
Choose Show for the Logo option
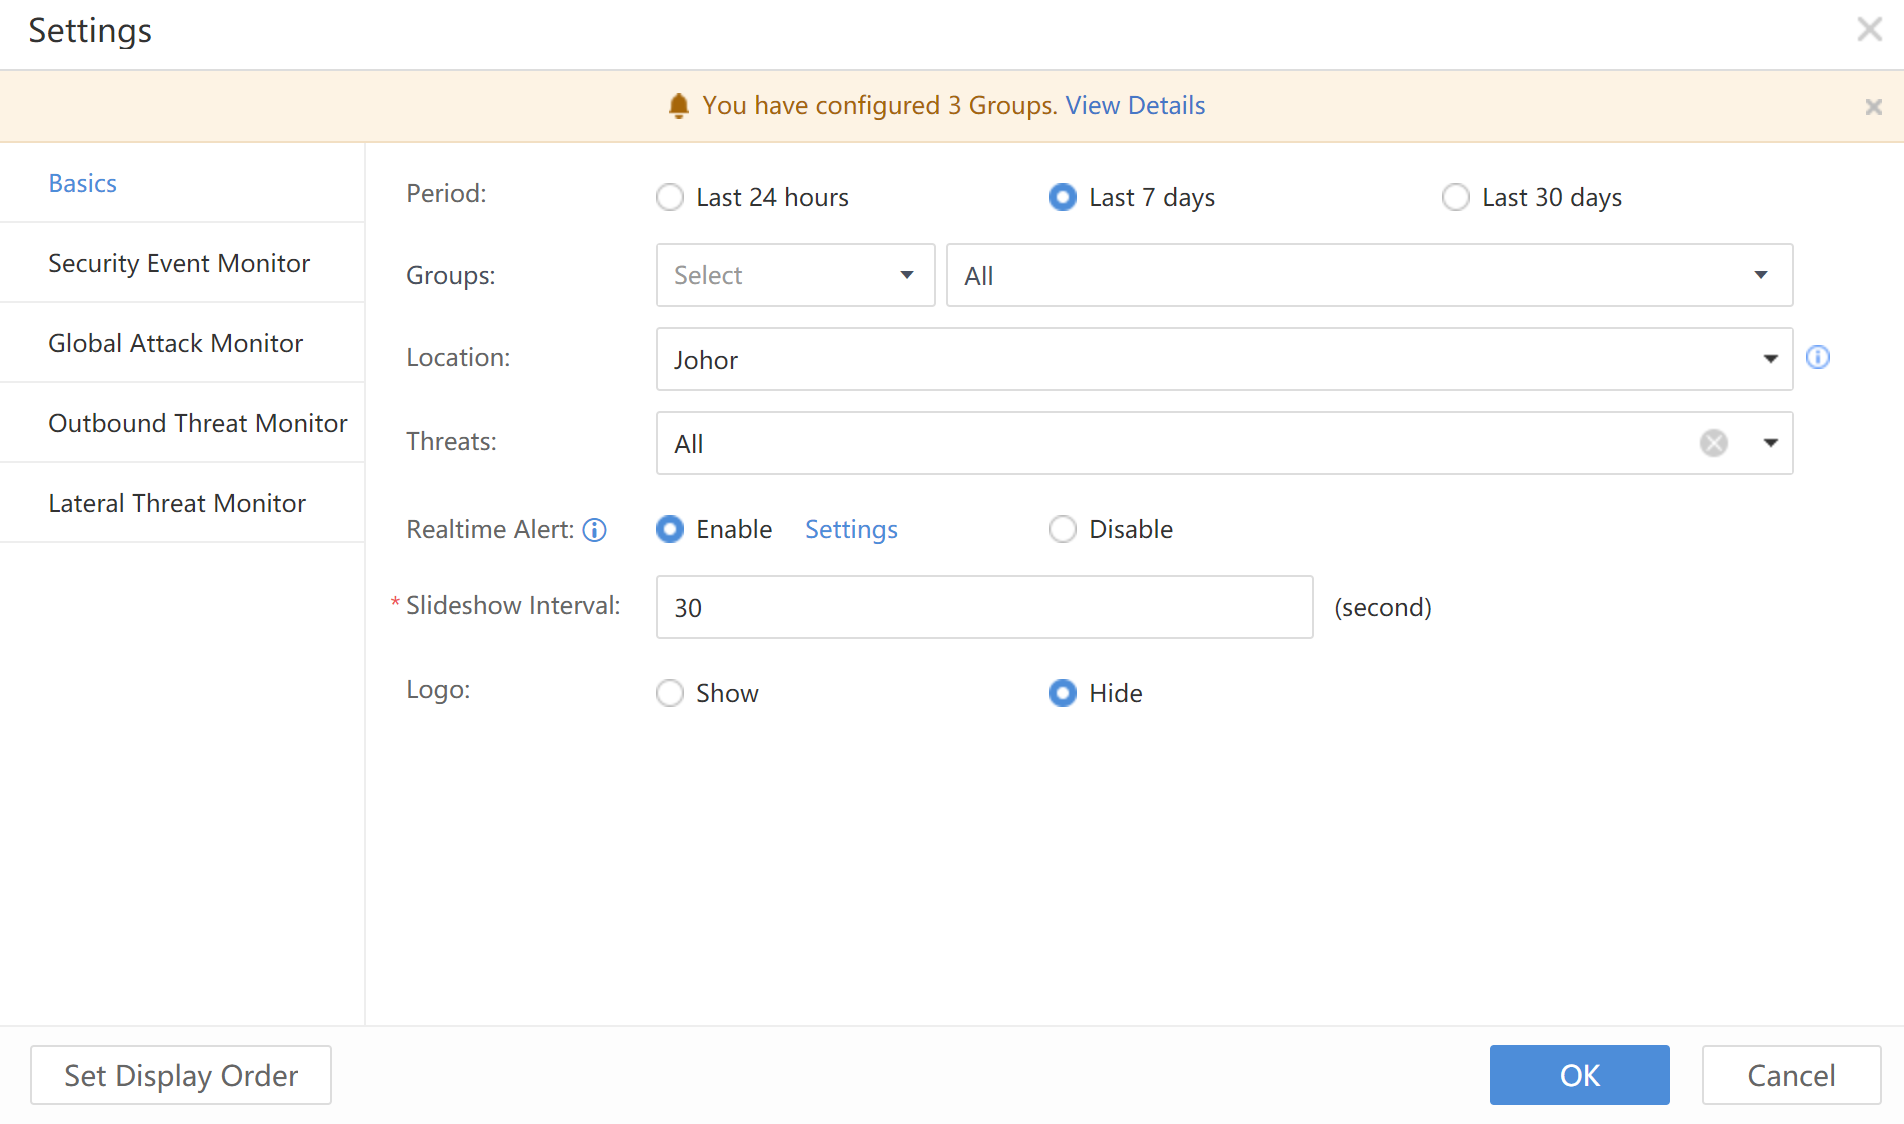coord(670,693)
